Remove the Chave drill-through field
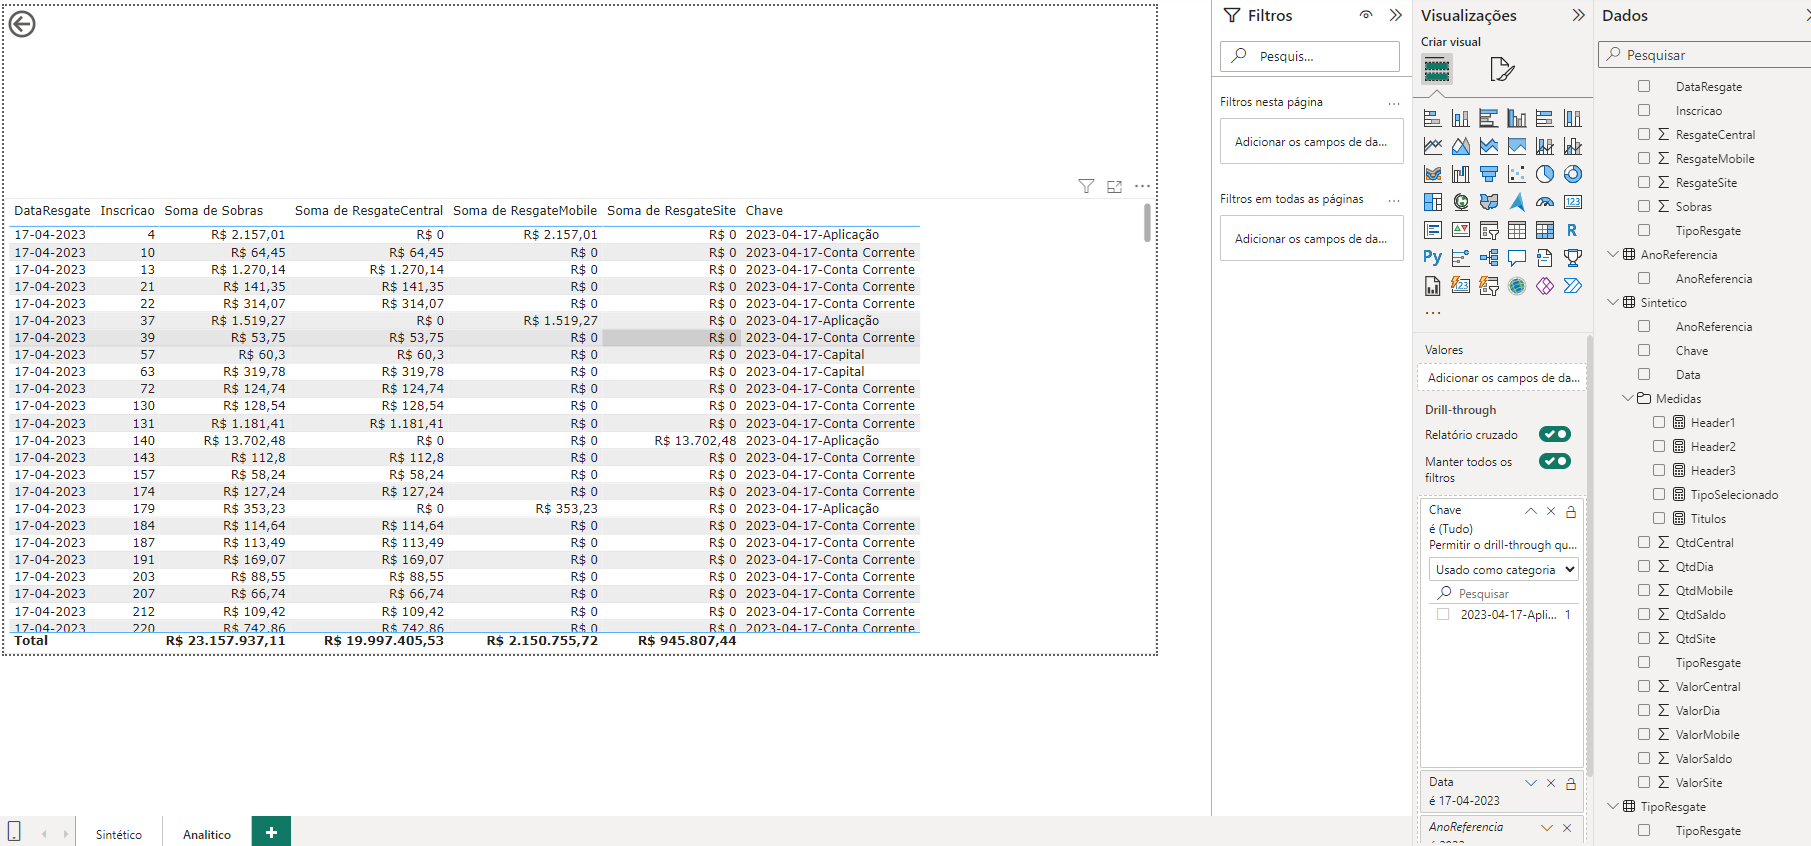Image resolution: width=1811 pixels, height=846 pixels. (x=1551, y=511)
